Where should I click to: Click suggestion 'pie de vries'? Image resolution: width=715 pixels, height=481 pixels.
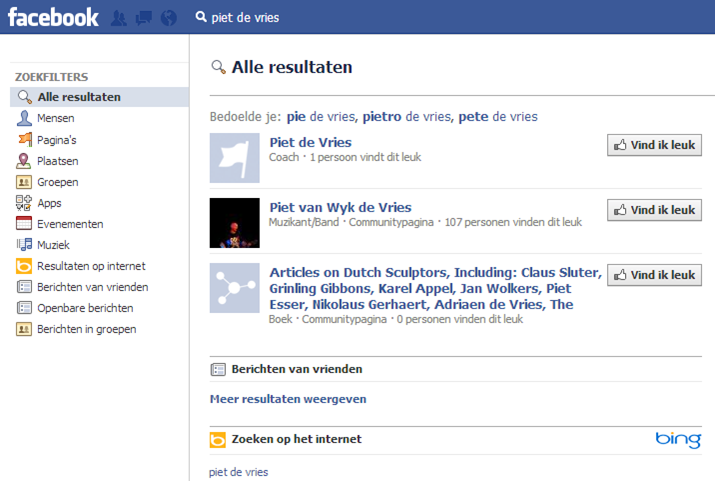pos(321,117)
